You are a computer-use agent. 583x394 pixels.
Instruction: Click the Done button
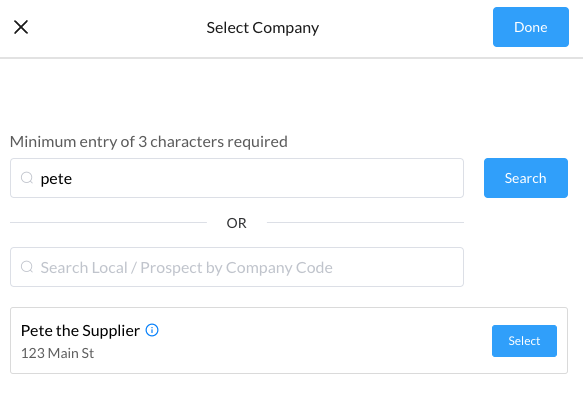[531, 27]
